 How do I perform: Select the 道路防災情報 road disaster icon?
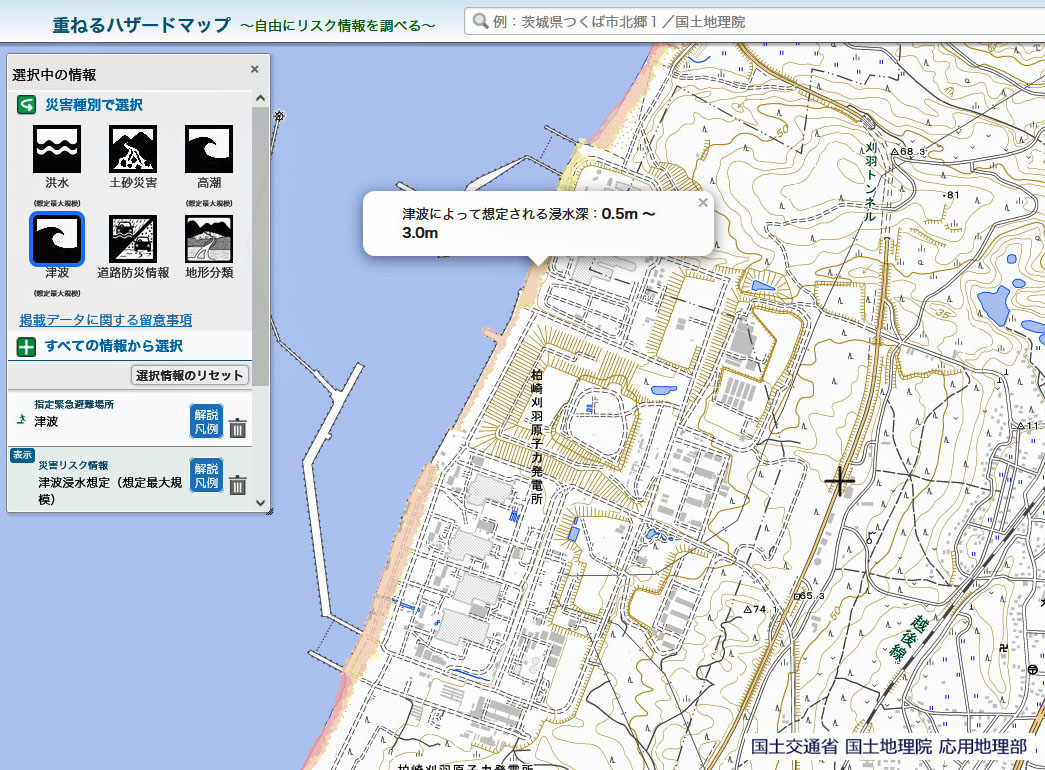(133, 239)
